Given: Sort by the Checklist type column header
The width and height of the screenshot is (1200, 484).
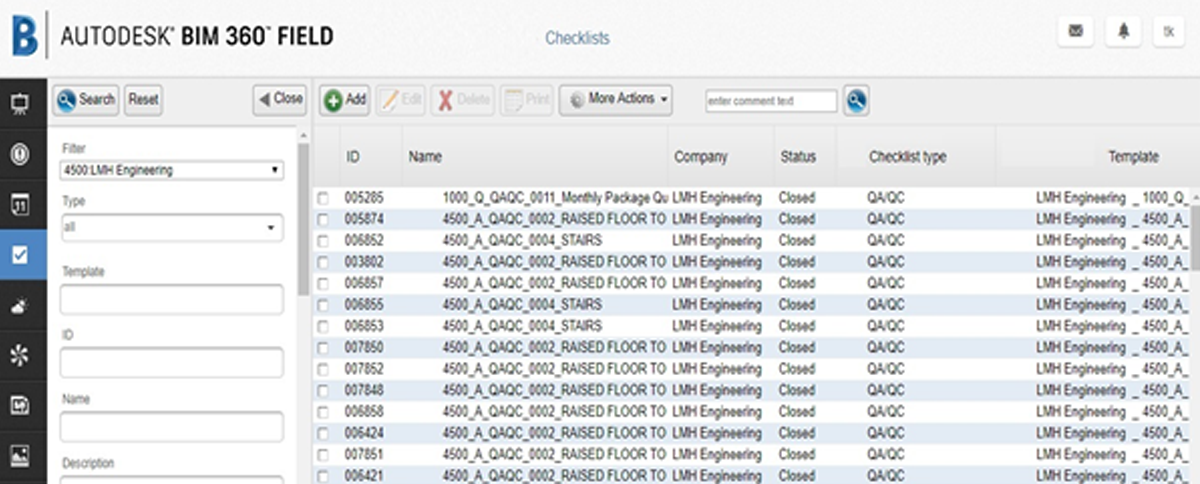Looking at the screenshot, I should [x=907, y=157].
